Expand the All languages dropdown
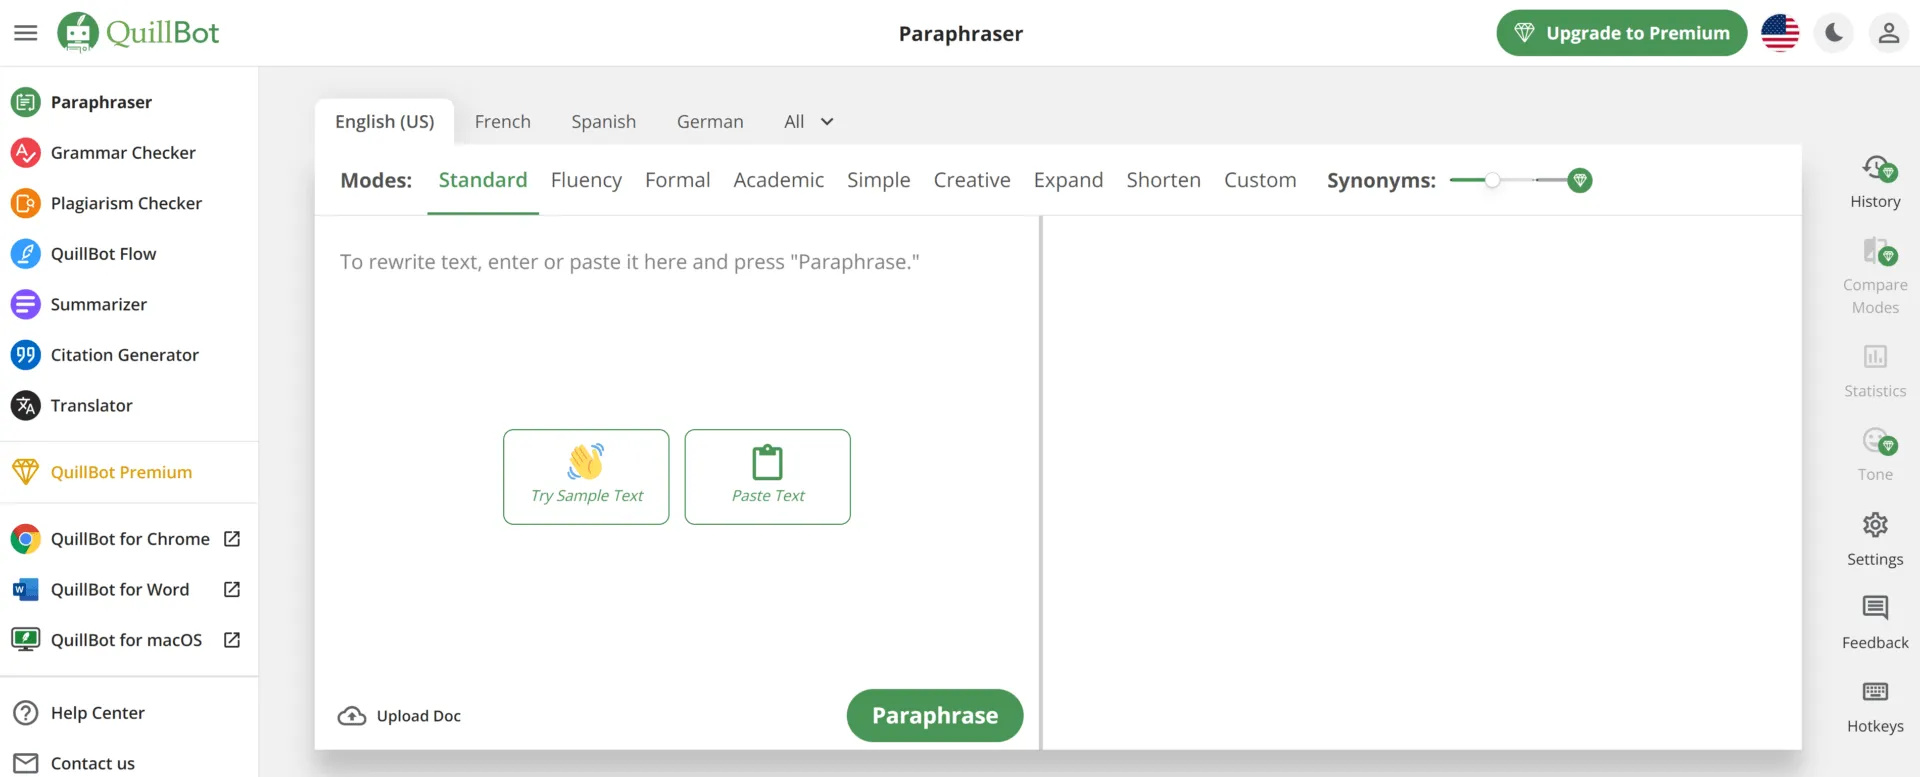The image size is (1920, 777). click(x=808, y=121)
